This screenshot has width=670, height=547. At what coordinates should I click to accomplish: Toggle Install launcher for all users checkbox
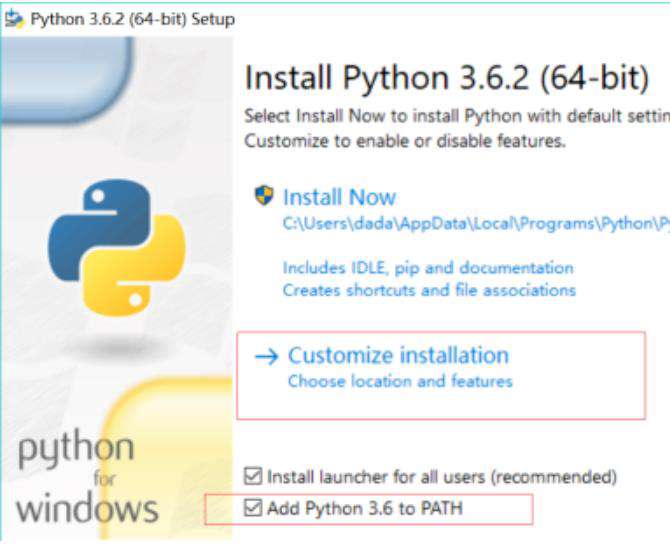(x=253, y=476)
